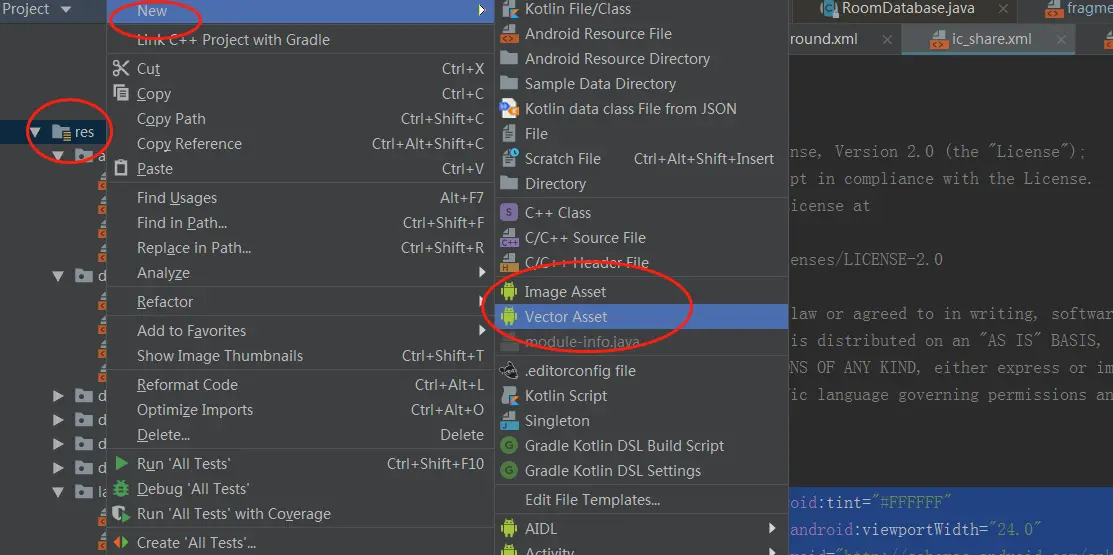Click the Scratch File clock icon
Screen dimensions: 1113x555
coord(509,158)
